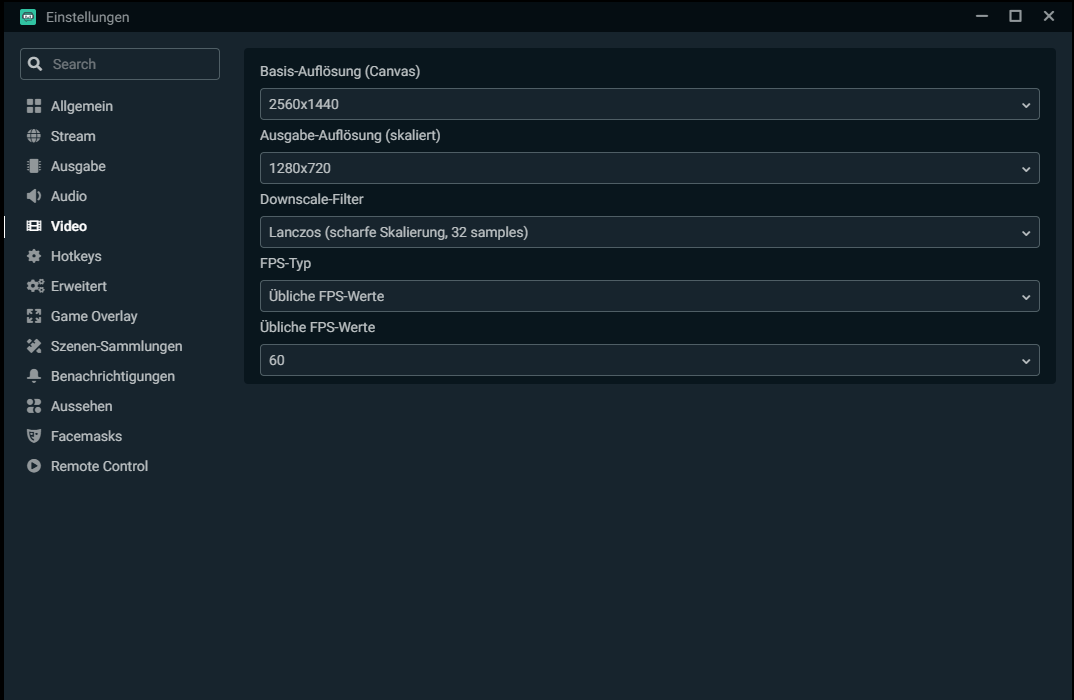
Task: Click the Allgemein grid icon in sidebar
Action: point(34,106)
